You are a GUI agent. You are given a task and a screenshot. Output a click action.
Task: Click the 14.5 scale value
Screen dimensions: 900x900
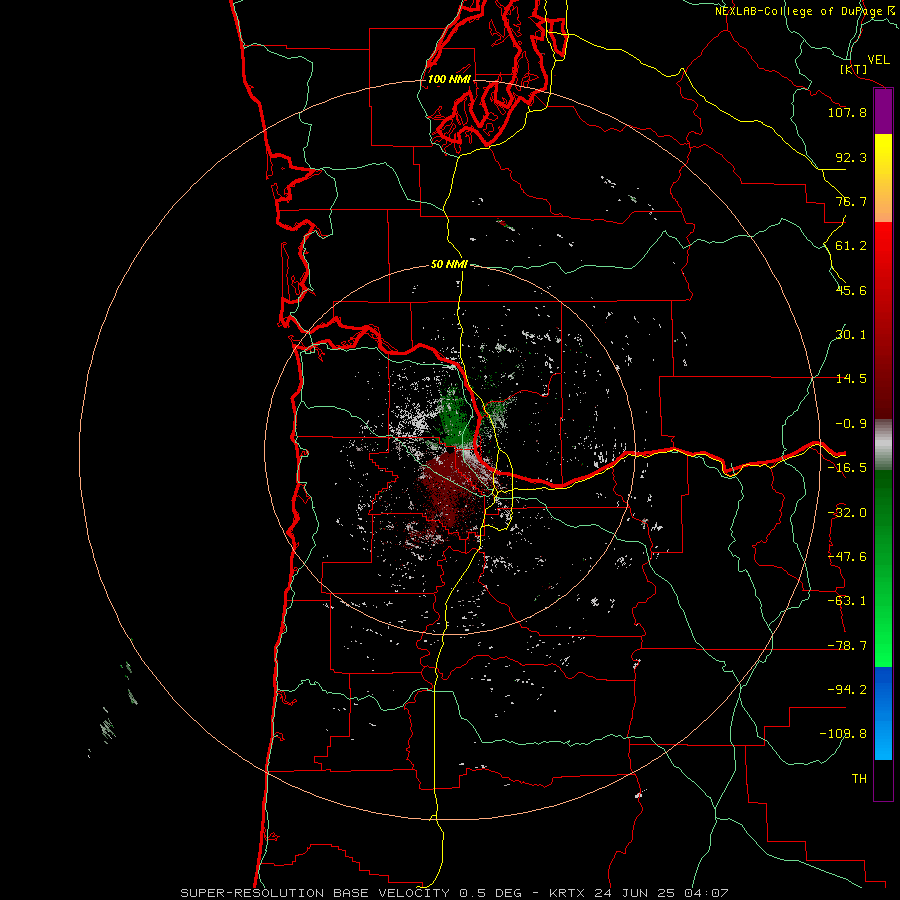[x=851, y=379]
